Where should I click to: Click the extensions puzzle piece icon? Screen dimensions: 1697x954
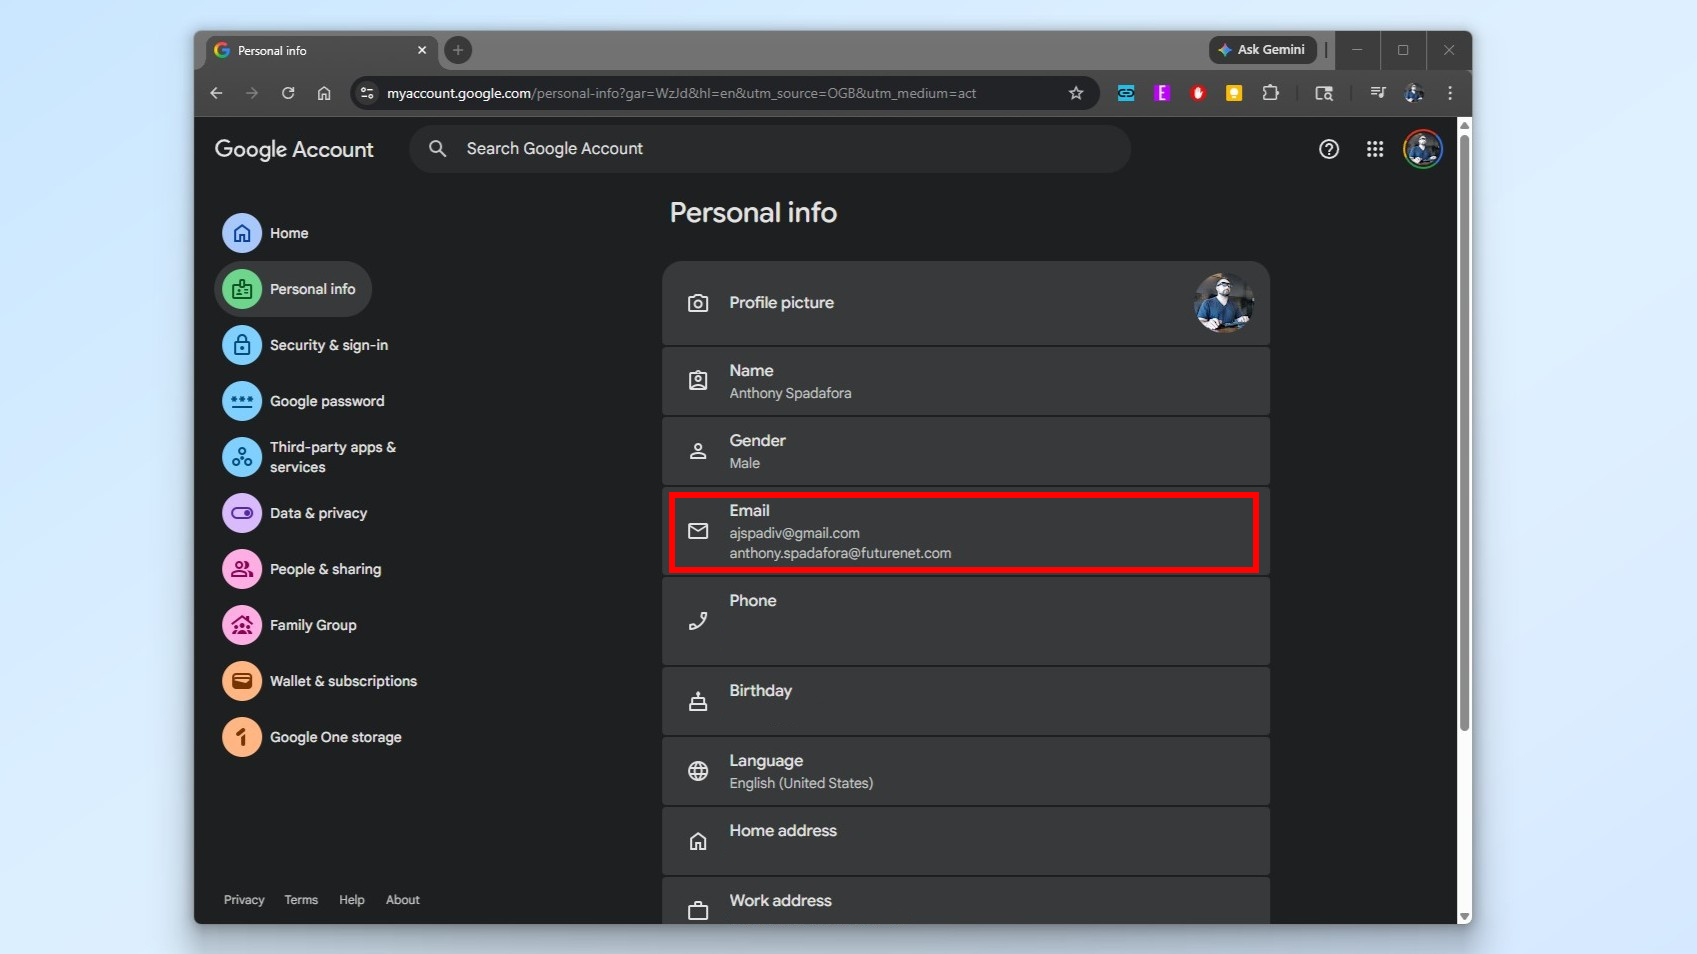[1271, 93]
